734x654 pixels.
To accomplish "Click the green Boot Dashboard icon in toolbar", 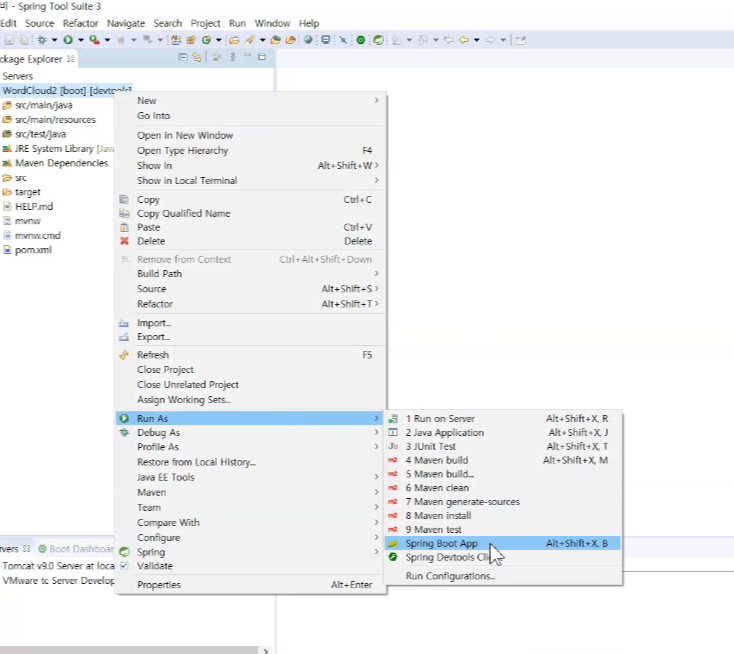I will pos(360,40).
